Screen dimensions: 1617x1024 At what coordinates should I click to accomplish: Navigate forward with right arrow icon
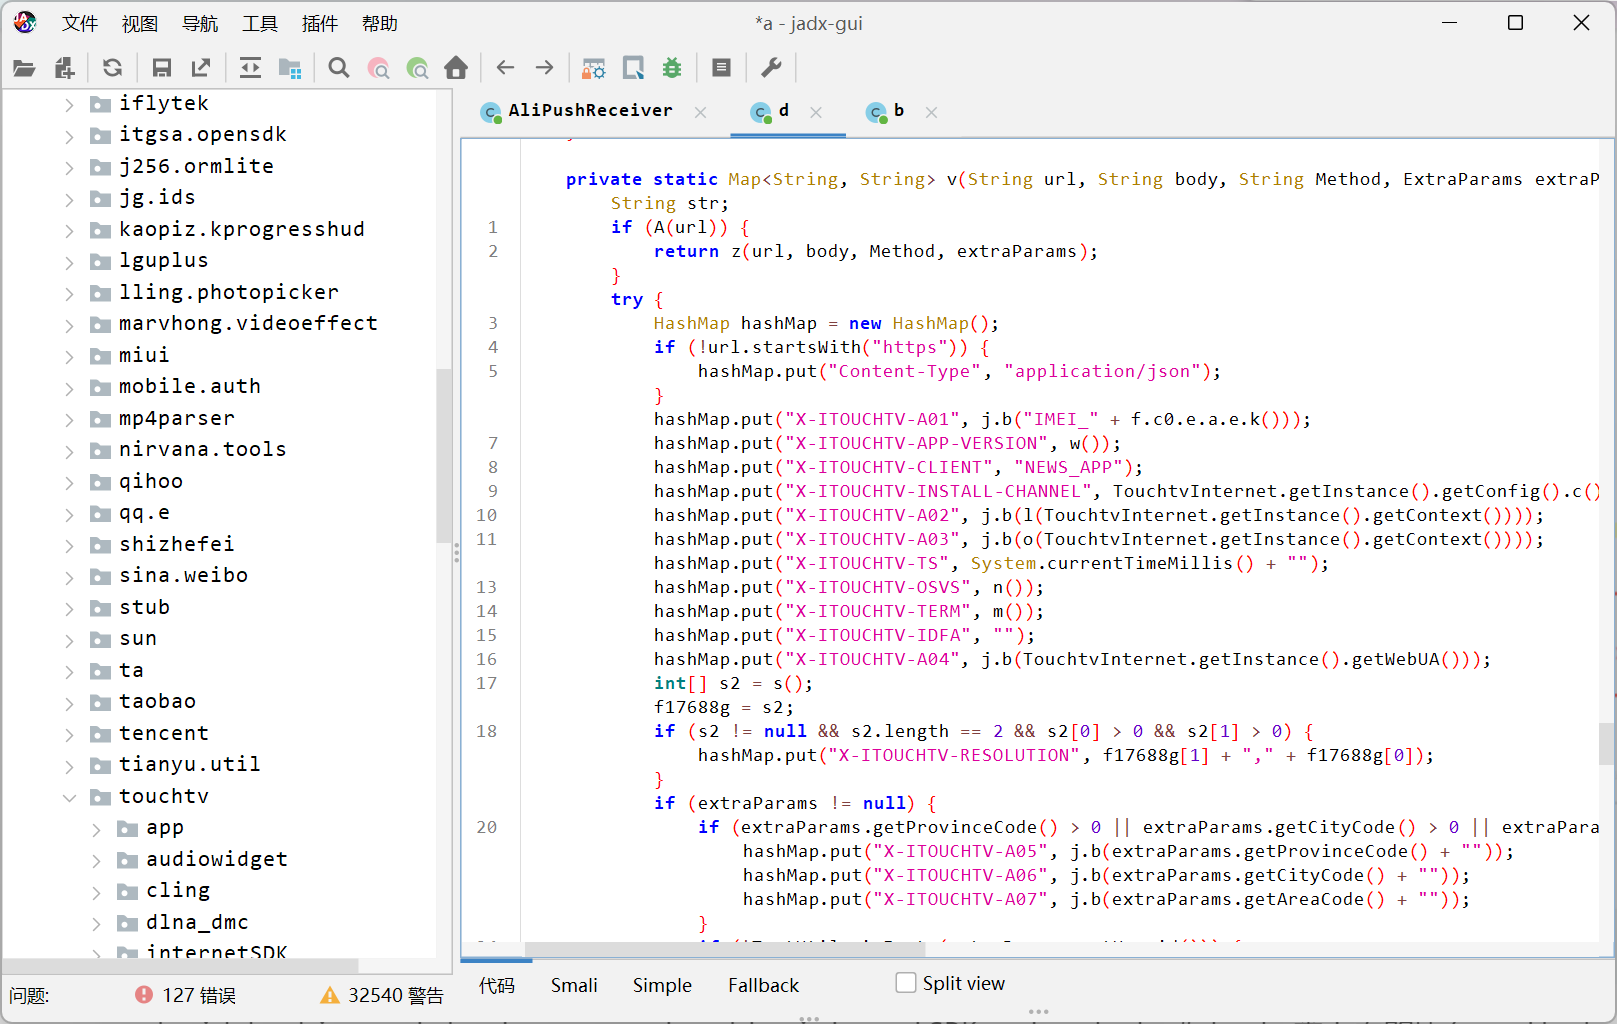[x=544, y=68]
